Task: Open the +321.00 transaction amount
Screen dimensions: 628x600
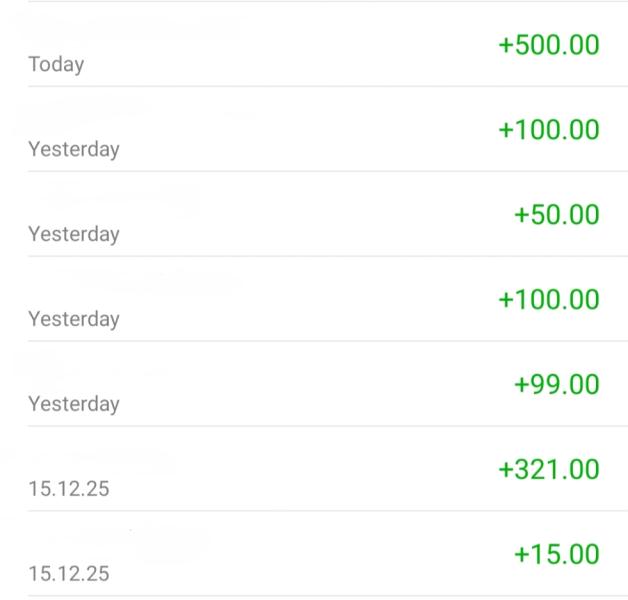Action: pos(549,470)
